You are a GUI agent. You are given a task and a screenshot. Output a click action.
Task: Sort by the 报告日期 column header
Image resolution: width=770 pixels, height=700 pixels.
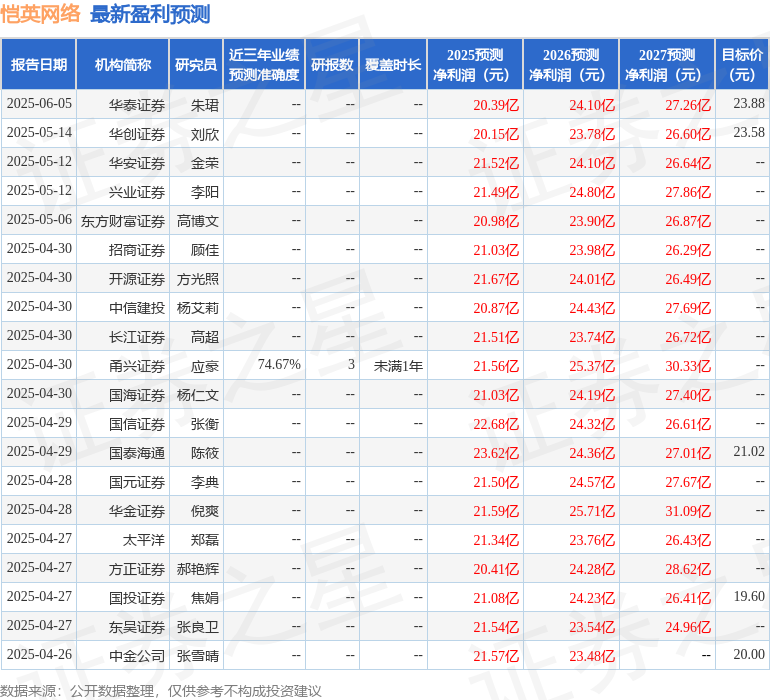[39, 65]
